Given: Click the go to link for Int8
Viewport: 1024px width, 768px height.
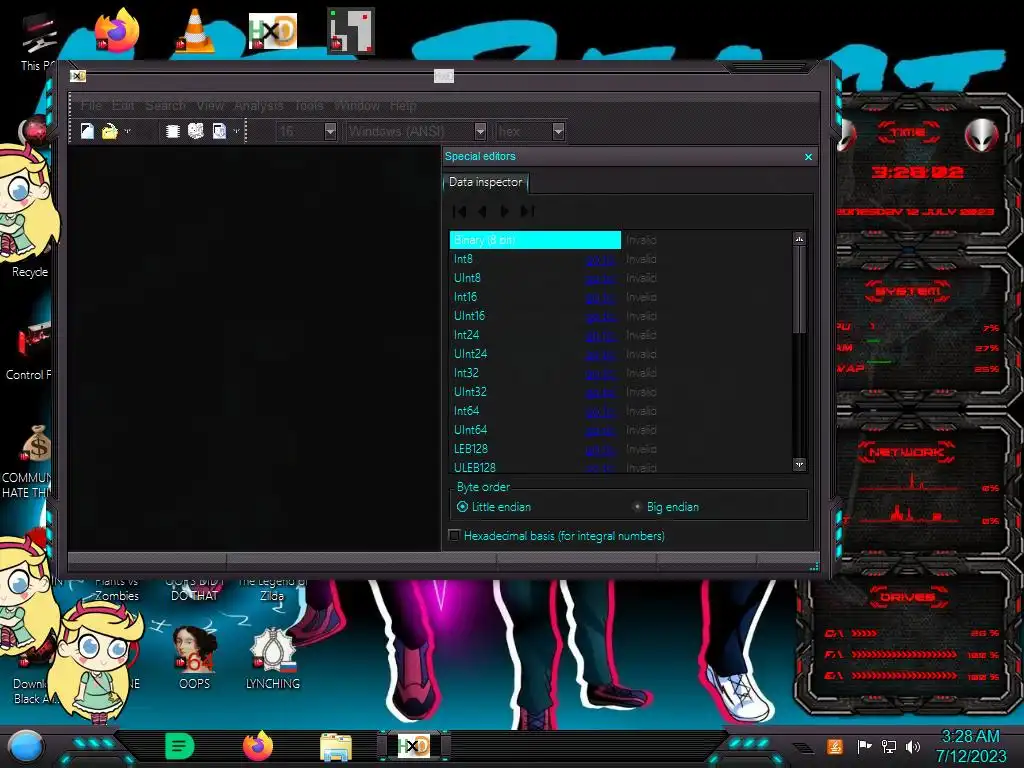Looking at the screenshot, I should pyautogui.click(x=600, y=260).
